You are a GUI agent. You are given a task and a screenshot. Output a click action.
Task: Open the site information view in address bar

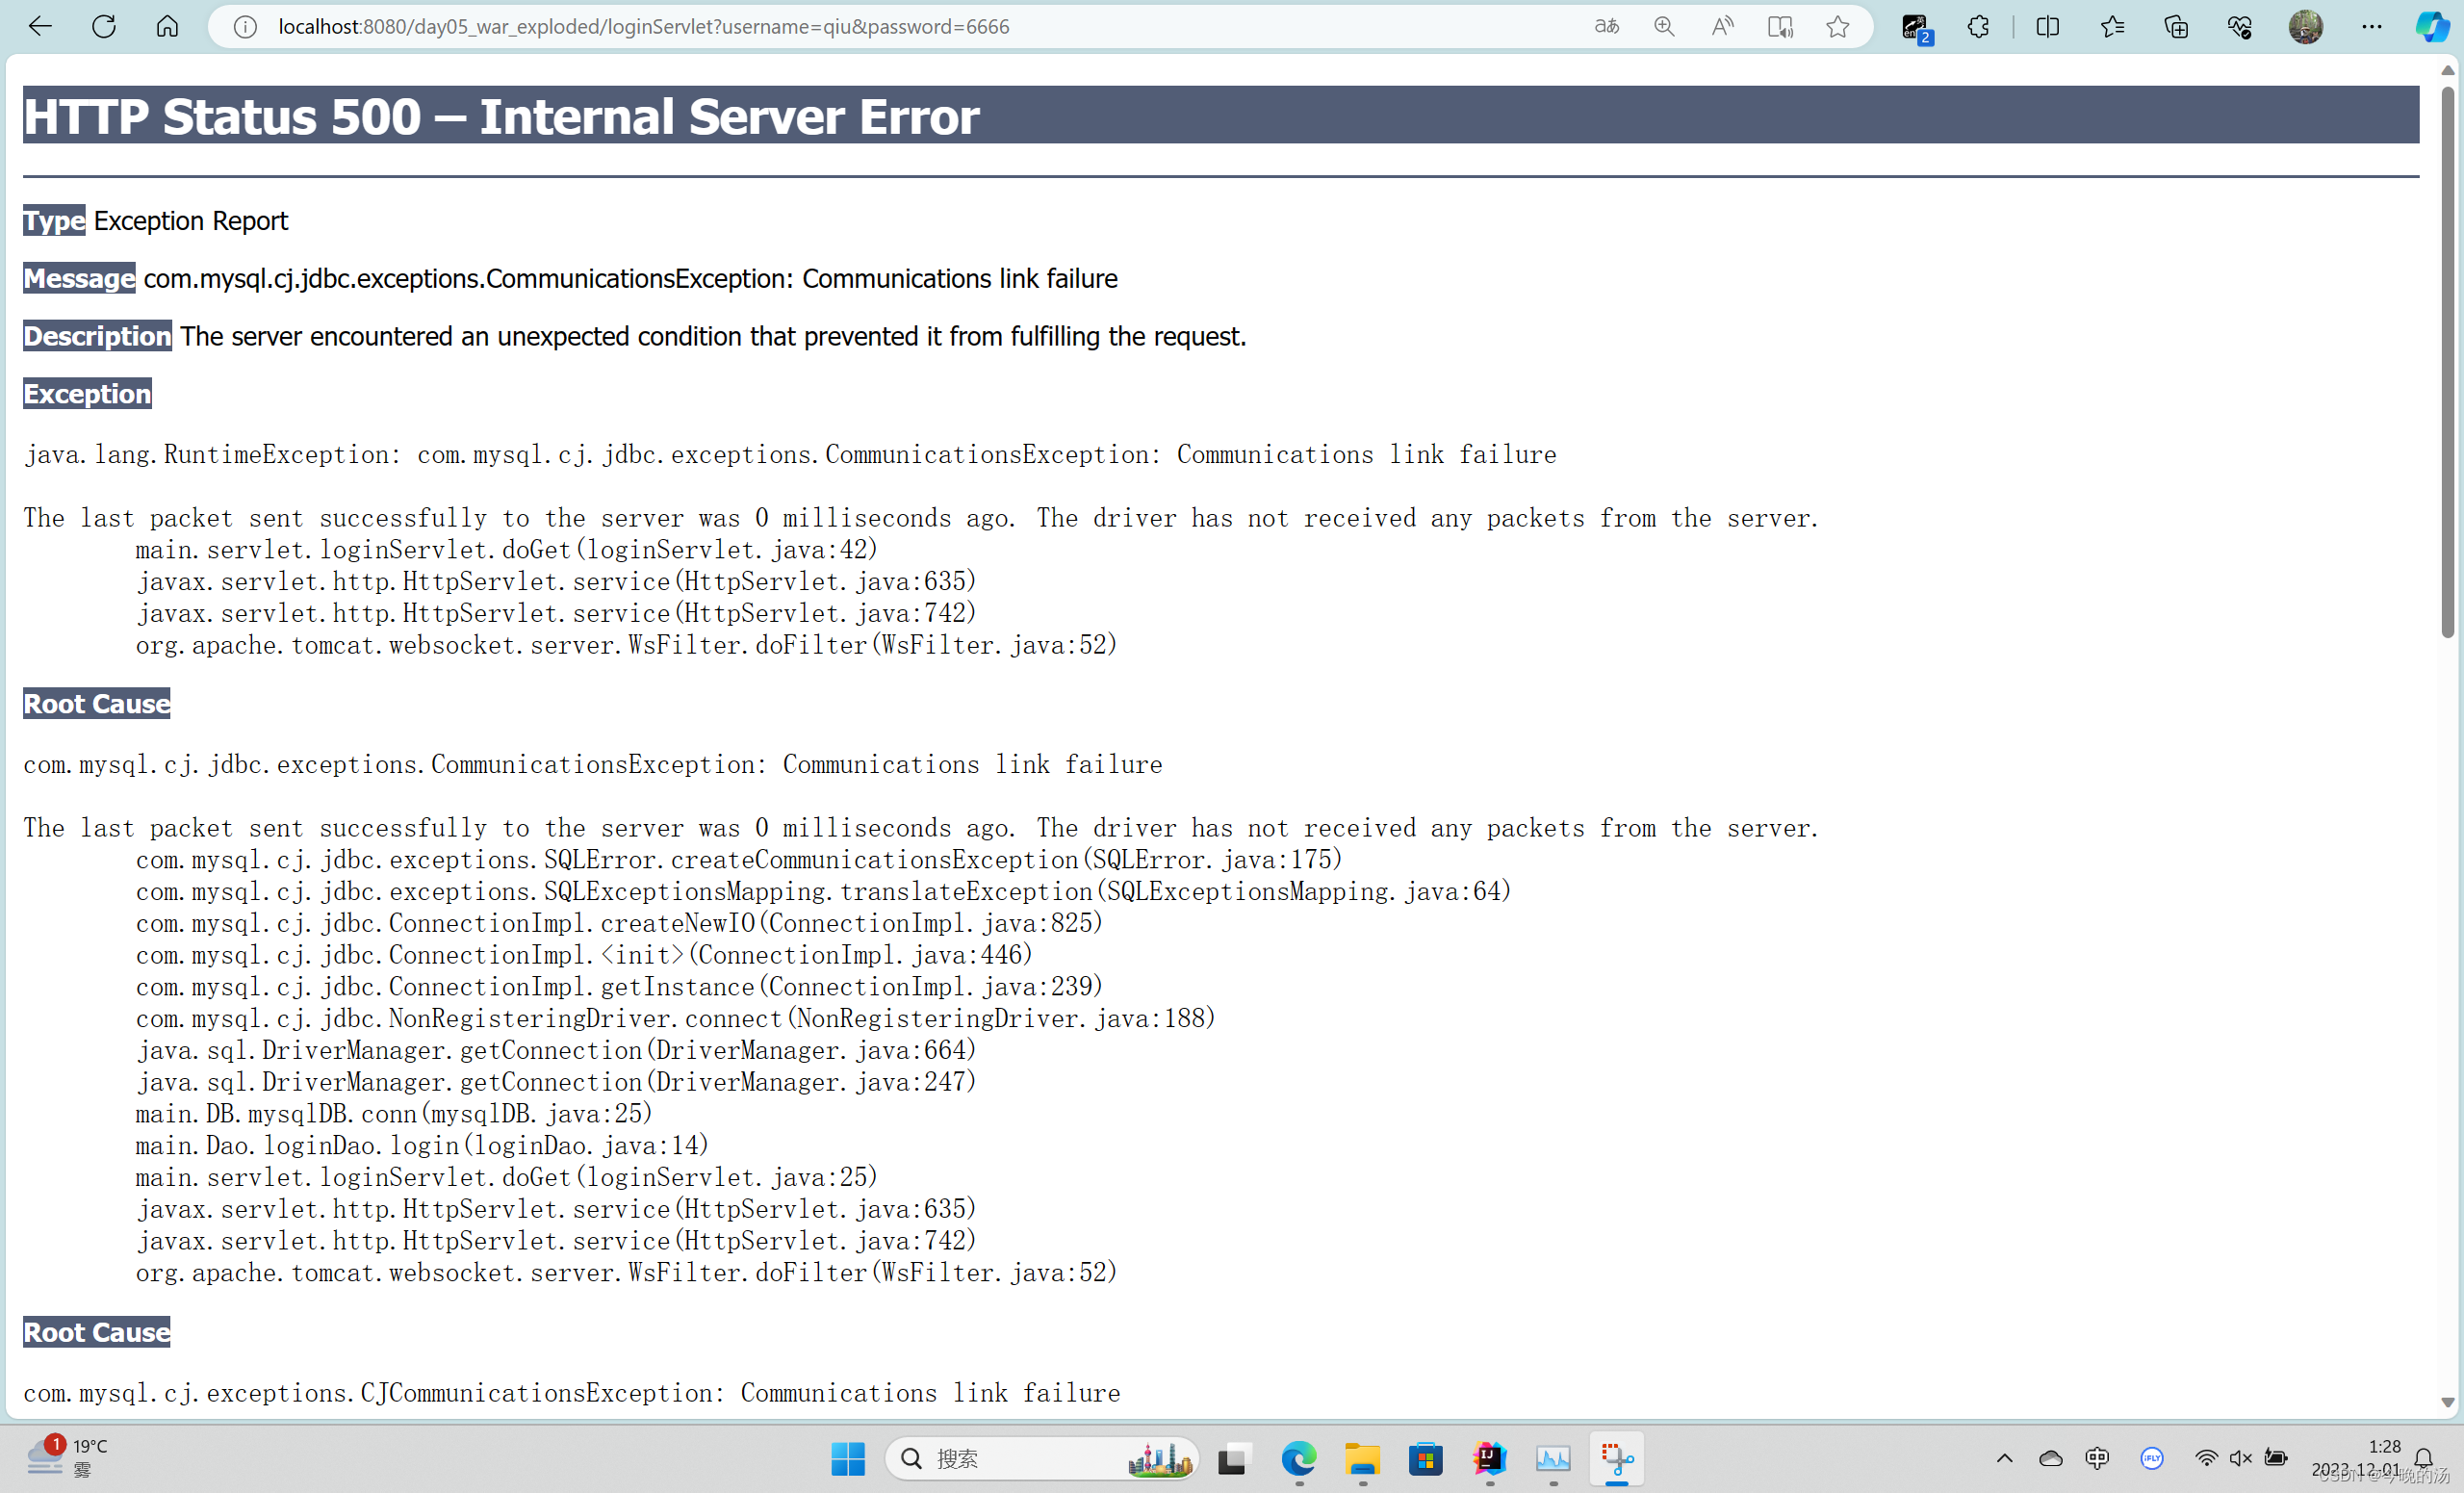click(x=245, y=26)
